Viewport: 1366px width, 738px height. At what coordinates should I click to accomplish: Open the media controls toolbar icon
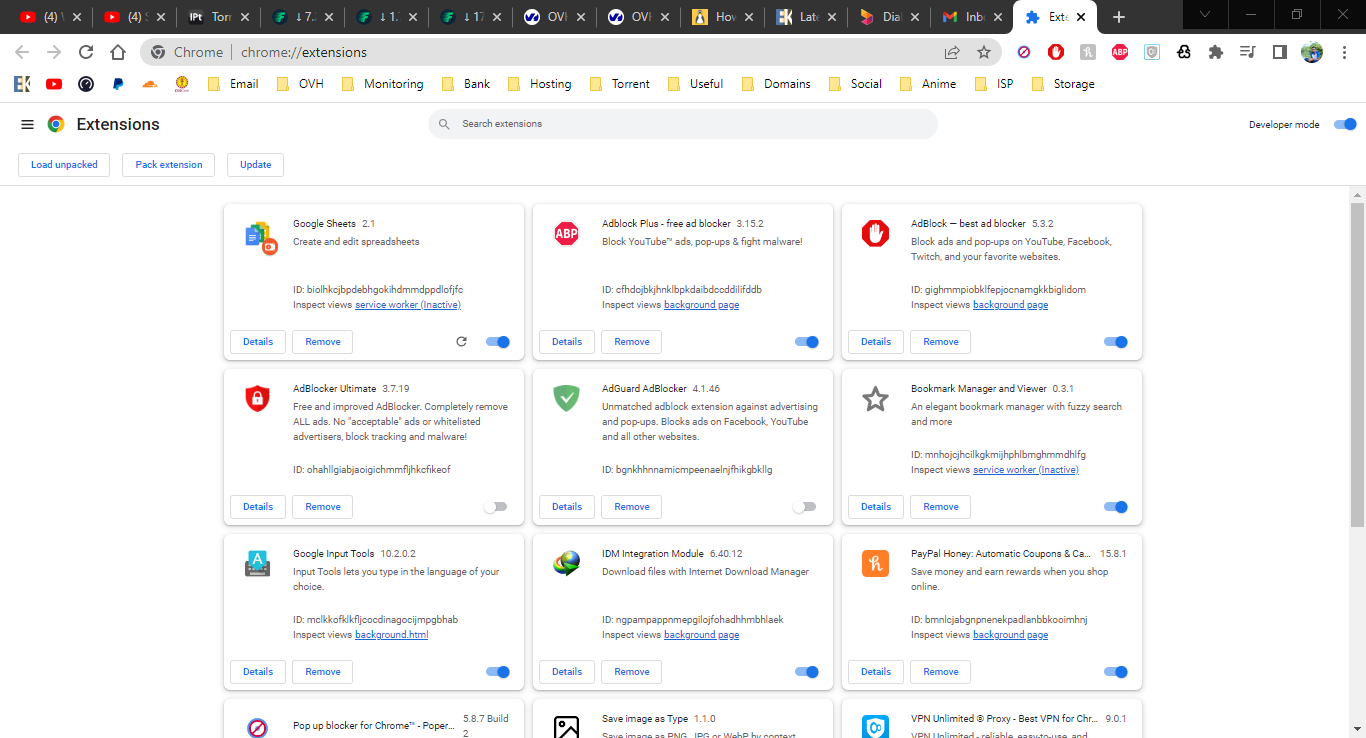click(x=1247, y=52)
